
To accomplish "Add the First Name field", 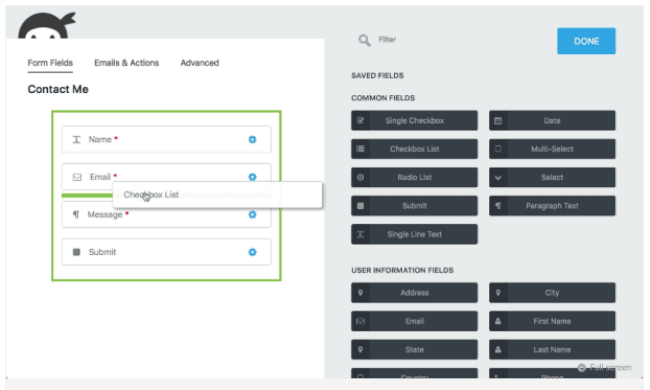I will click(x=552, y=321).
